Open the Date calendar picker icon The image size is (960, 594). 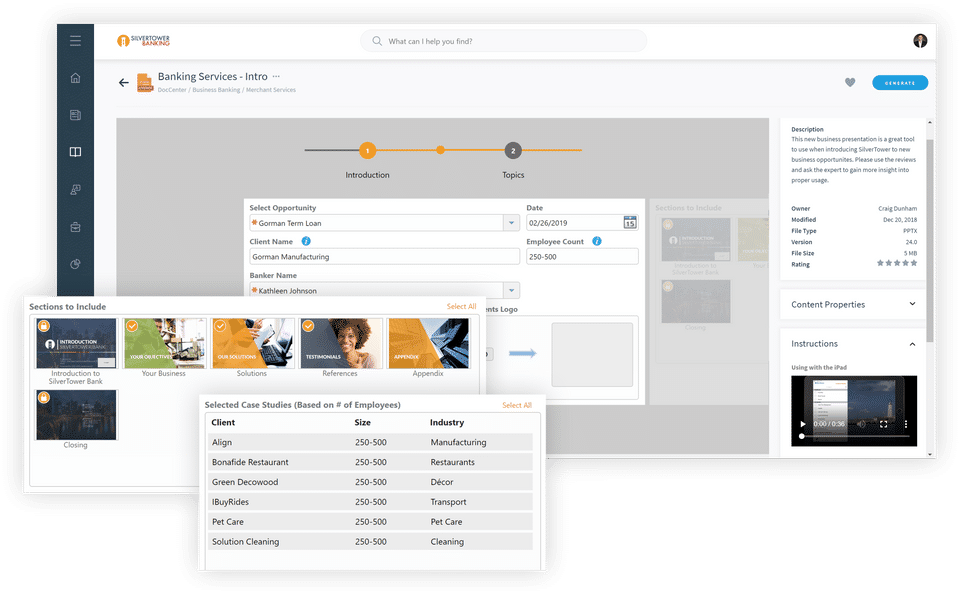(x=629, y=222)
